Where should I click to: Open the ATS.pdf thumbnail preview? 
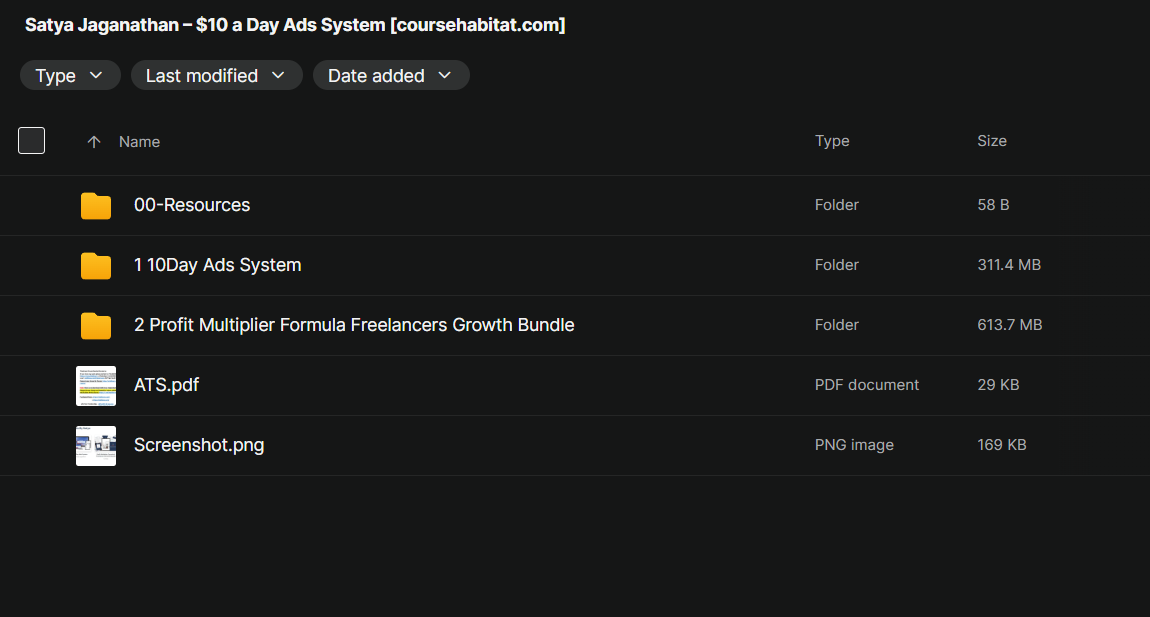click(x=96, y=385)
